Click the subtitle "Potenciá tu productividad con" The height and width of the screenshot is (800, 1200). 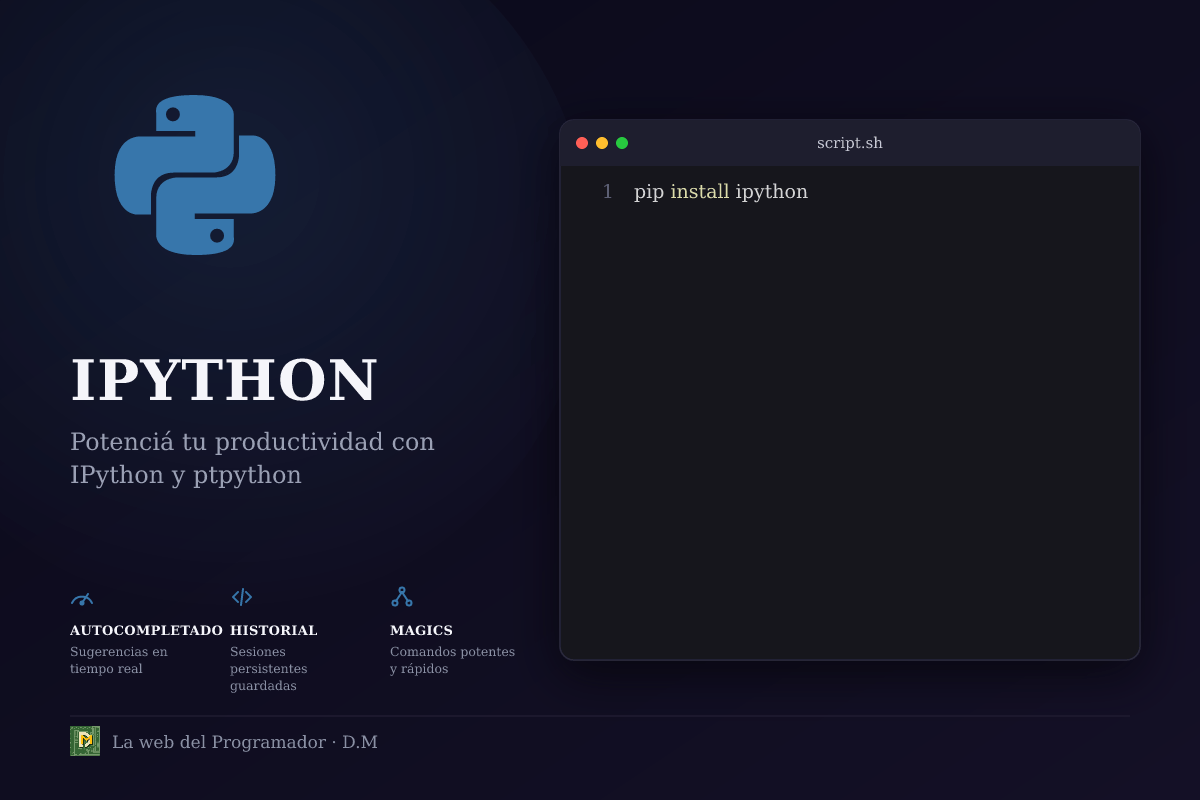click(x=252, y=442)
